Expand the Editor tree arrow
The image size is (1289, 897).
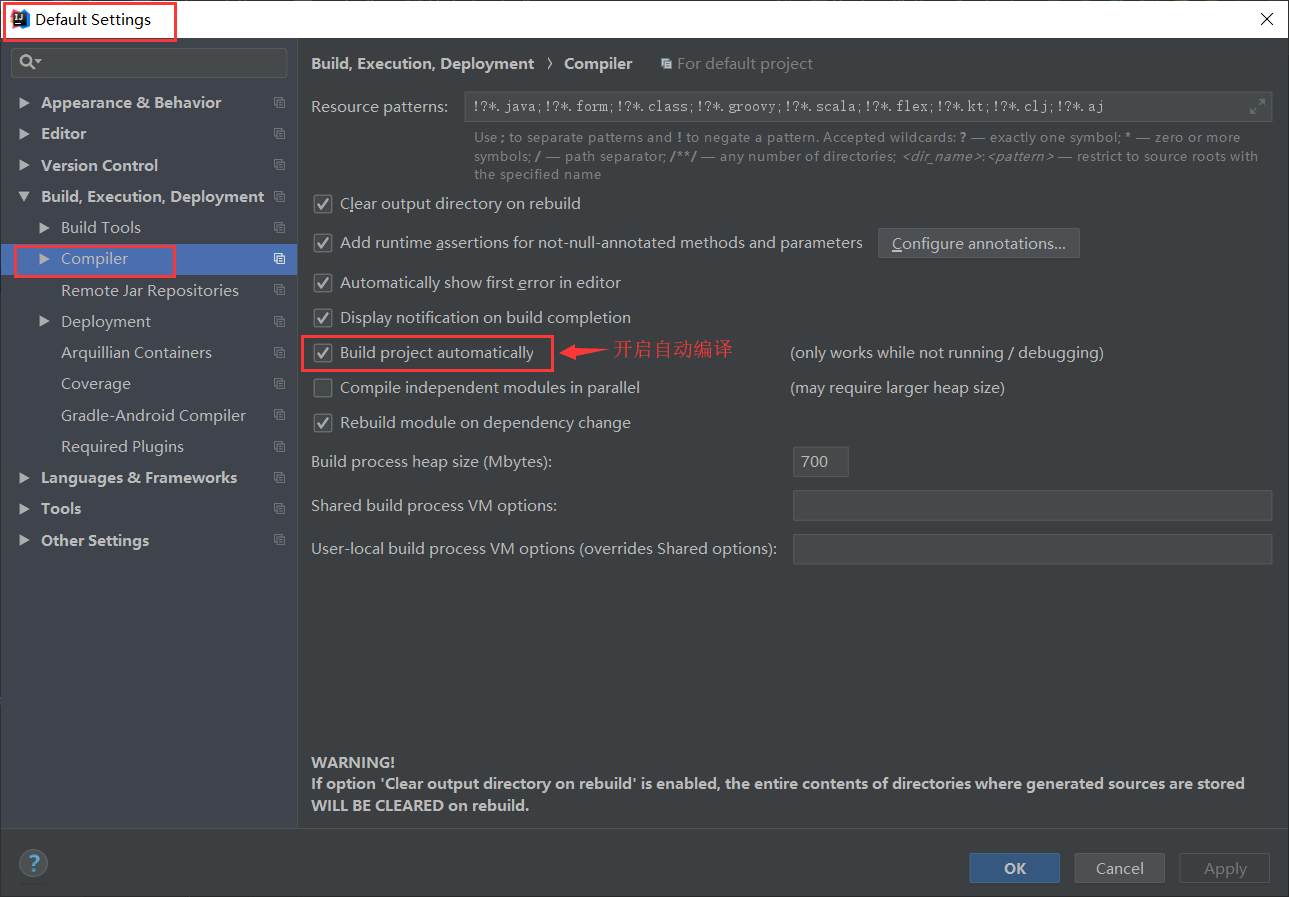(x=25, y=134)
